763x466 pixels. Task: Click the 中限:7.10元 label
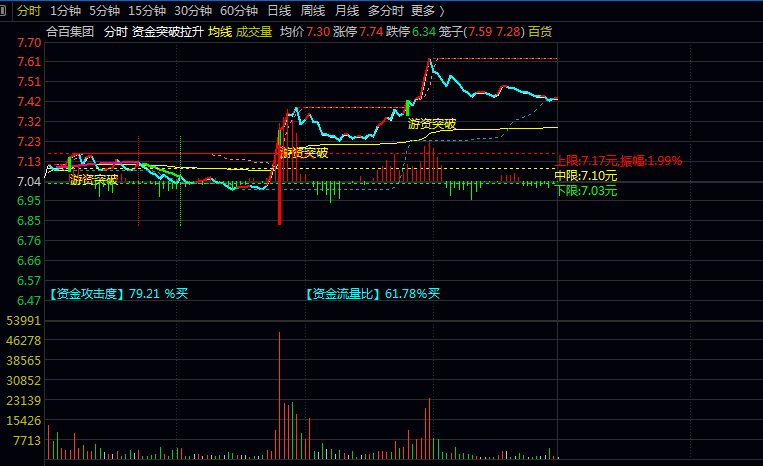(x=586, y=176)
